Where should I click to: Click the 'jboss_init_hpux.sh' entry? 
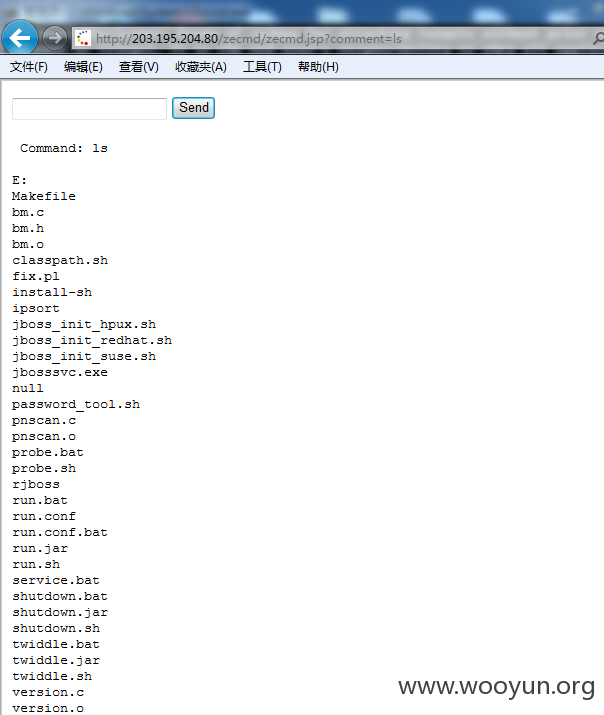click(84, 324)
